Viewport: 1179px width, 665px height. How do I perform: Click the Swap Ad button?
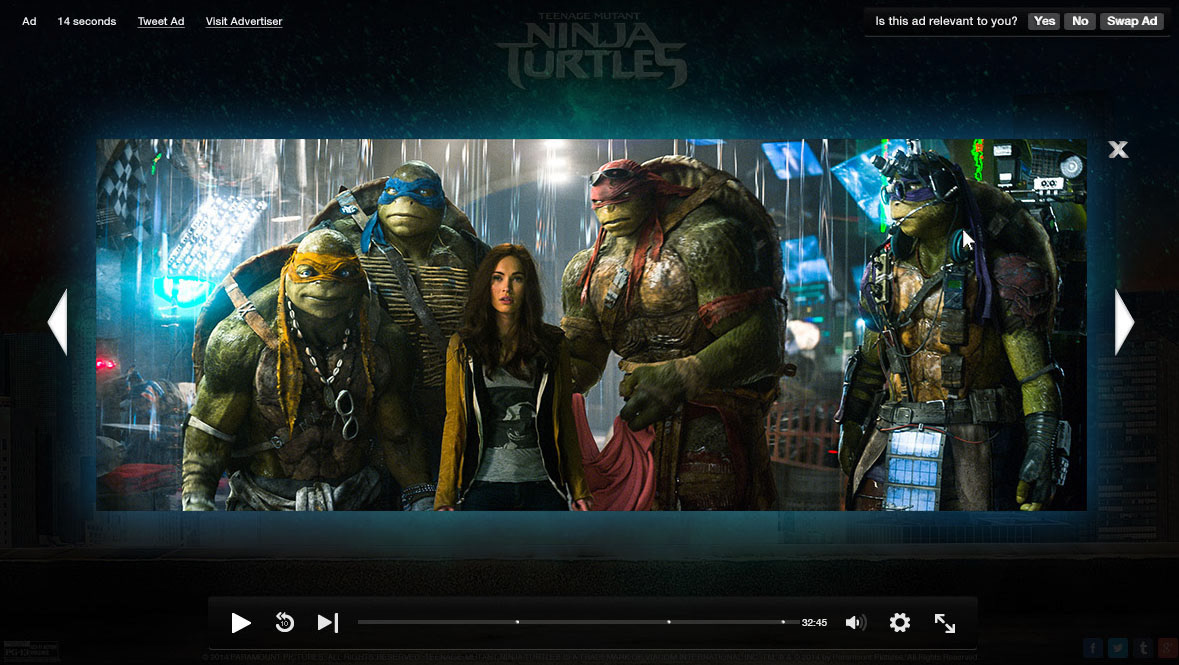[x=1132, y=21]
